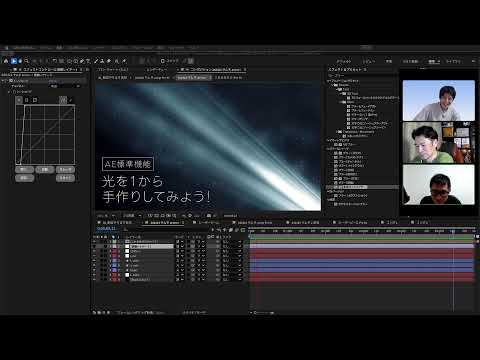The image size is (480, 360).
Task: Switch to the Layer (none) viewer tab
Action: (x=157, y=70)
